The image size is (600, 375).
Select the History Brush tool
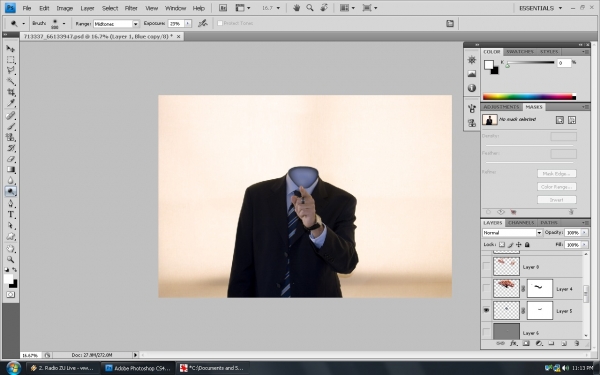[10, 148]
